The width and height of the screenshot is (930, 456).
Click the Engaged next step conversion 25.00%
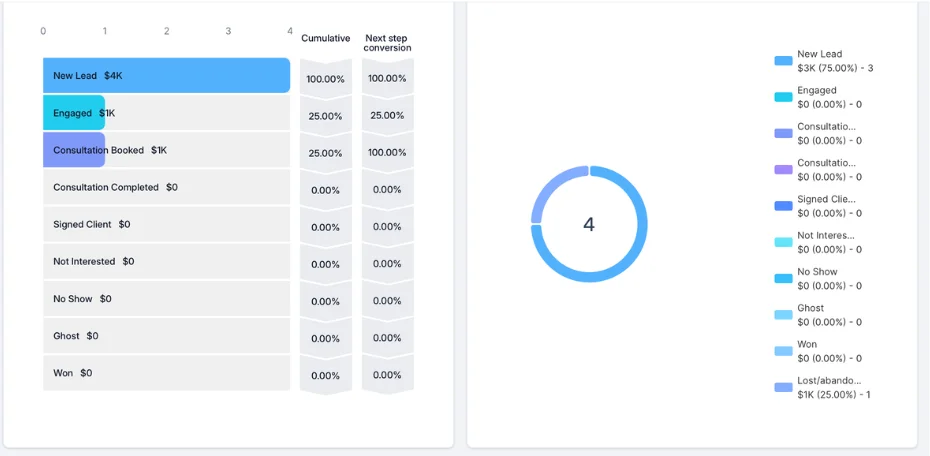coord(387,116)
